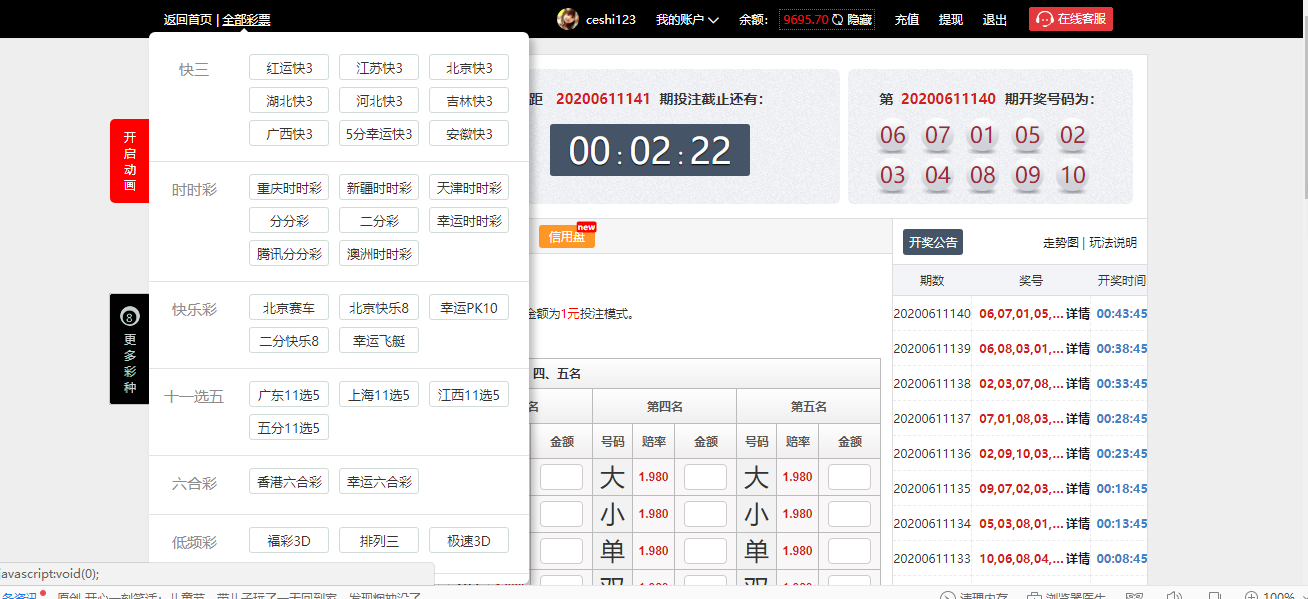Image resolution: width=1308 pixels, height=599 pixels.
Task: View 详情 for draw 20200611140
Action: pyautogui.click(x=1077, y=314)
